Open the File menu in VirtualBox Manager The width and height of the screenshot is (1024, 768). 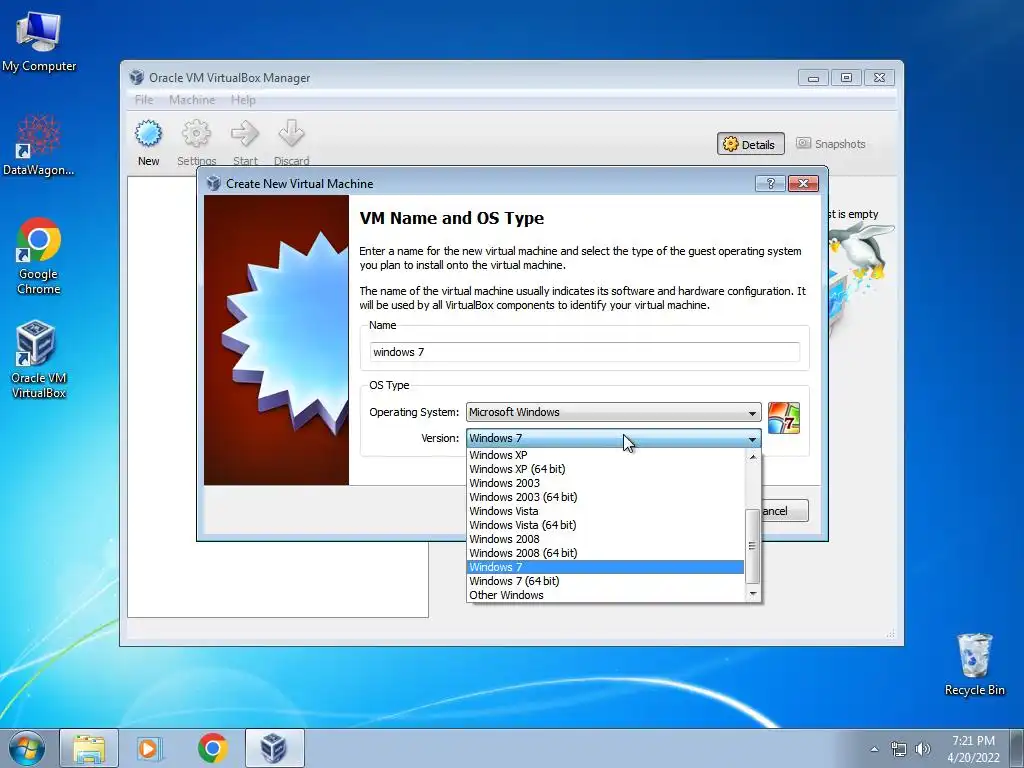tap(144, 100)
